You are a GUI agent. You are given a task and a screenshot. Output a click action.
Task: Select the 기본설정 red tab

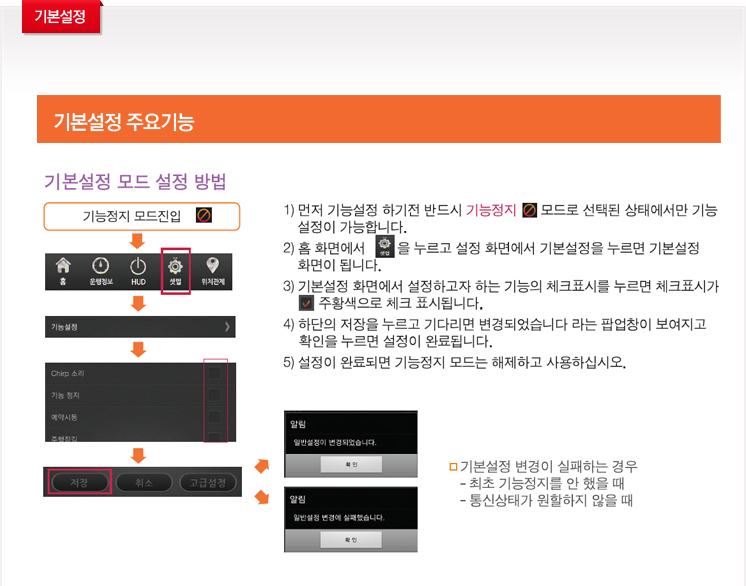[61, 17]
